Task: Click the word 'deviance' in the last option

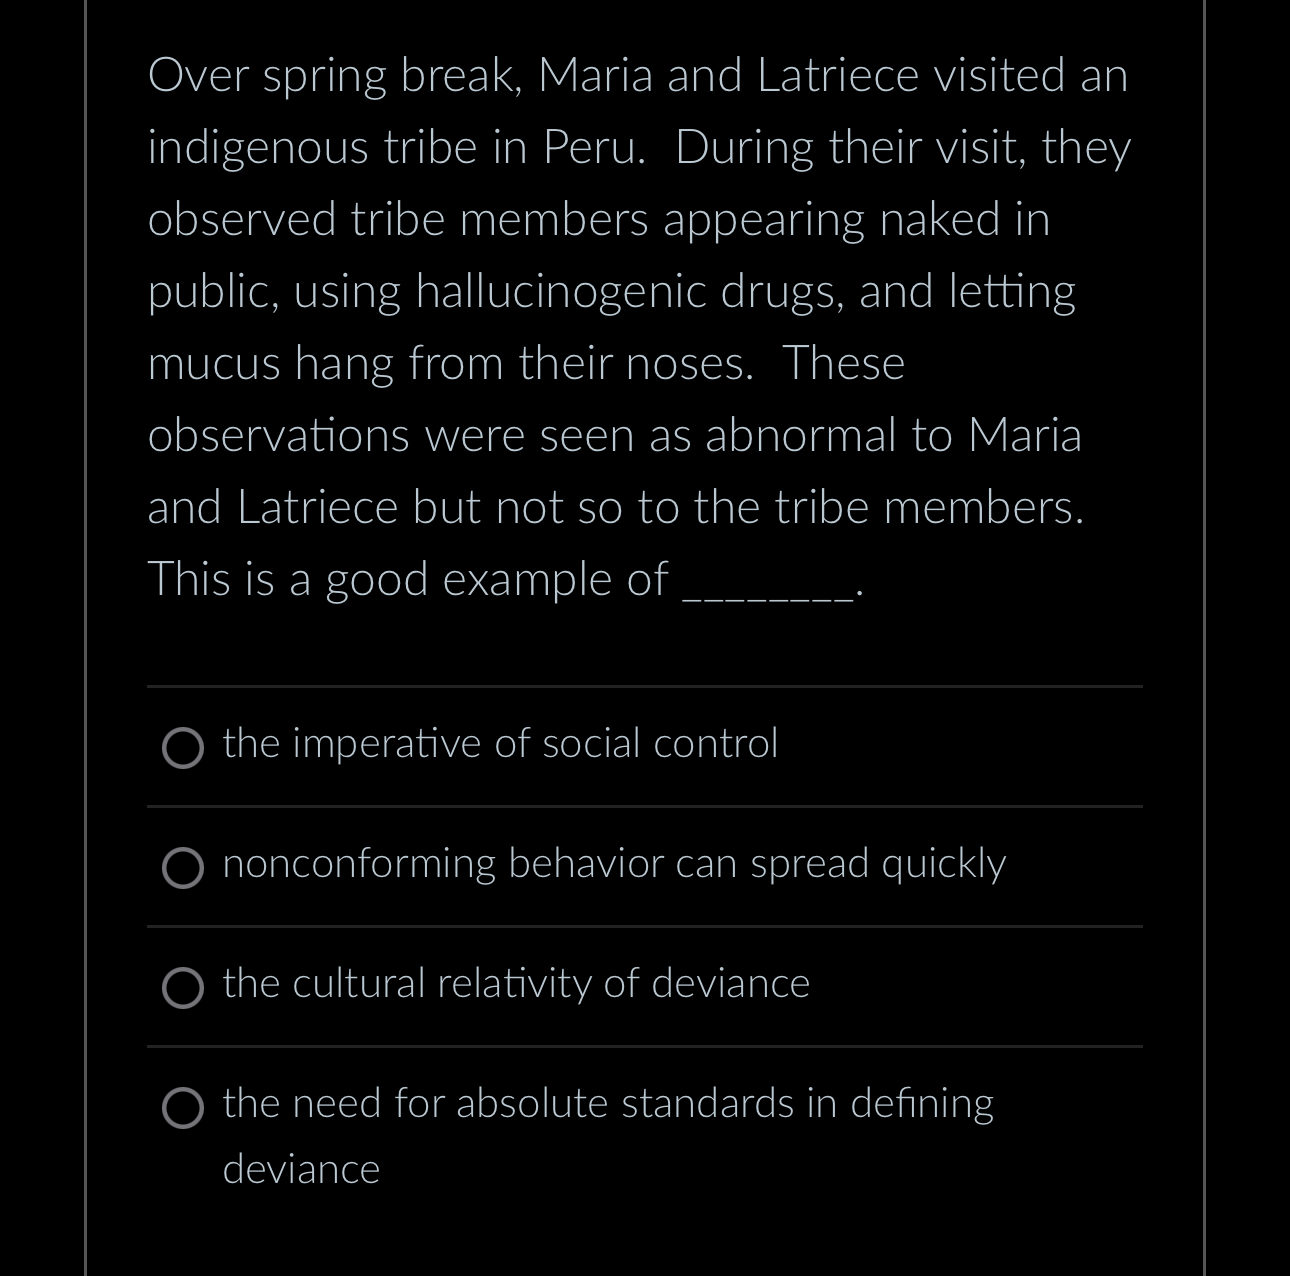Action: (300, 1167)
